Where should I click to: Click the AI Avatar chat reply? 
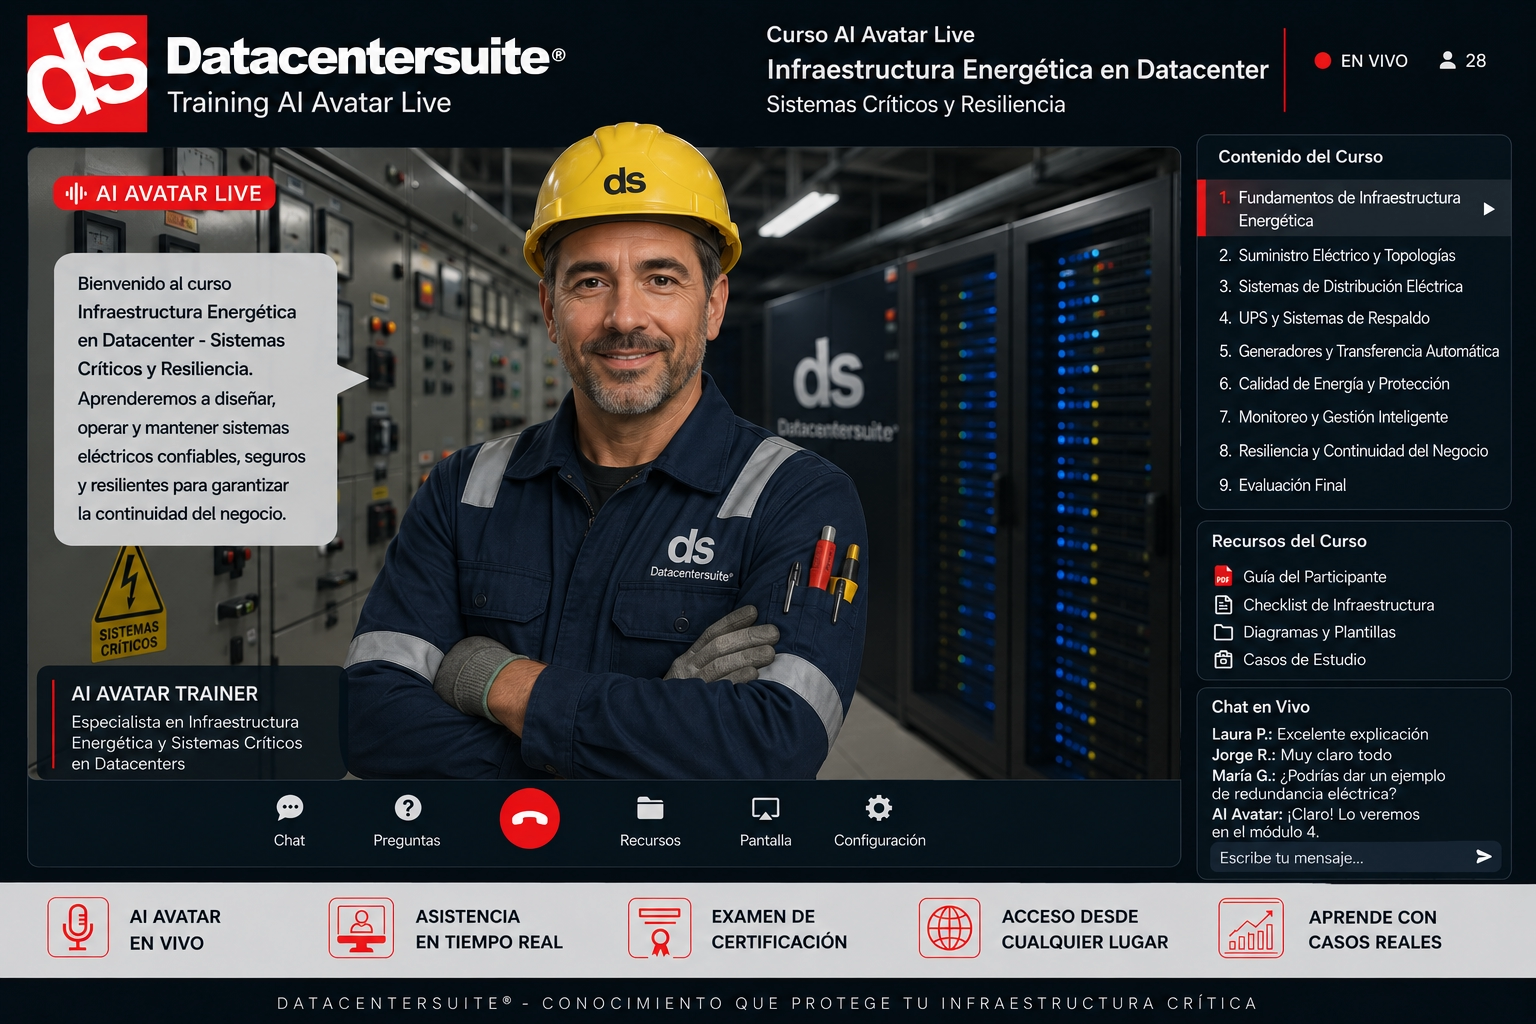click(1316, 822)
